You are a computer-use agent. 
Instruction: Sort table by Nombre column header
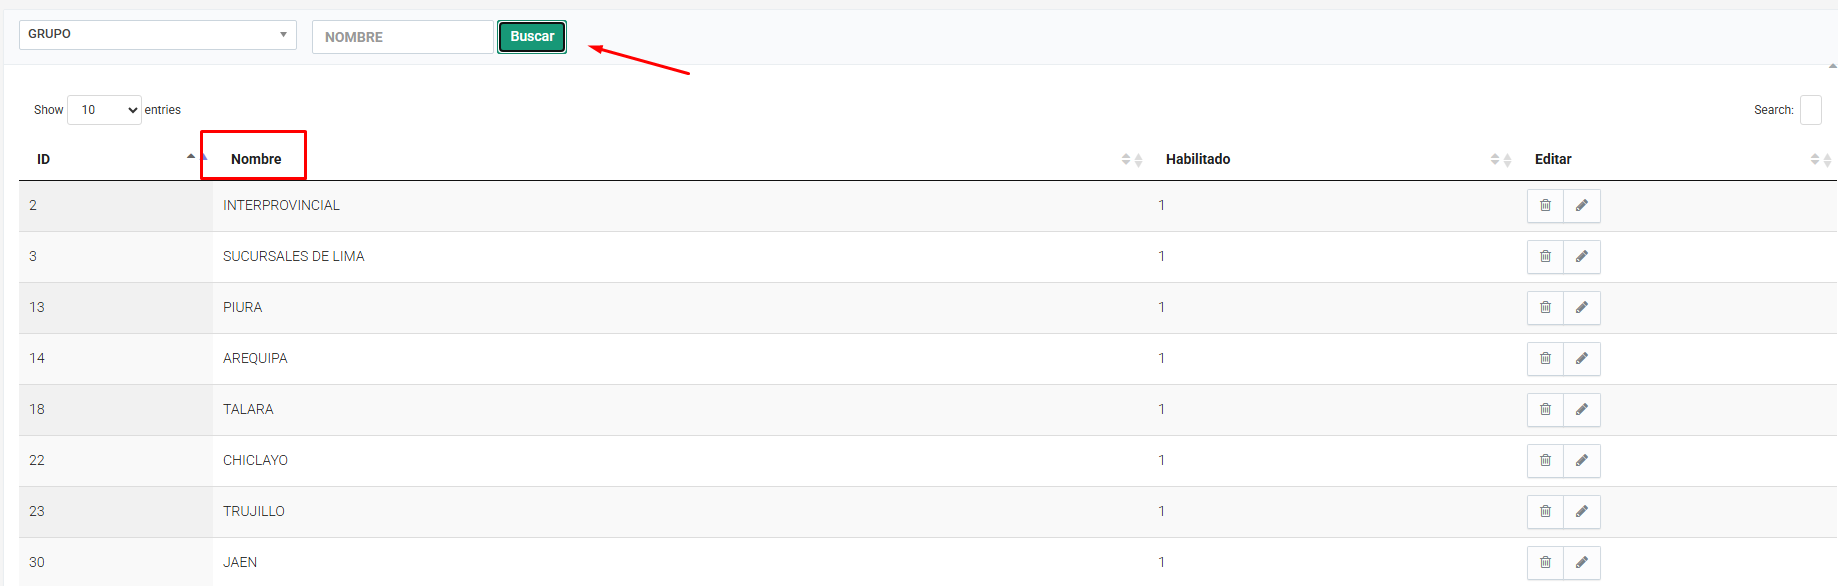256,159
